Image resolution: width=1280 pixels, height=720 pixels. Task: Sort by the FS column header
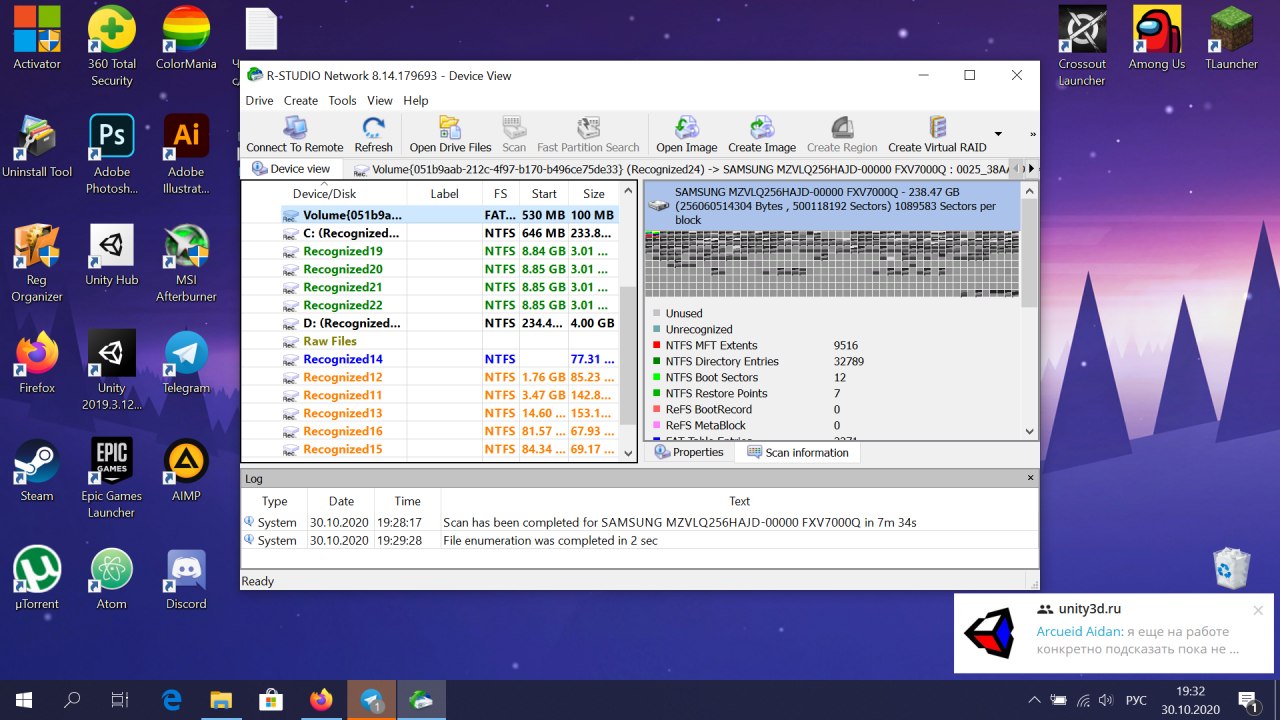pyautogui.click(x=500, y=194)
